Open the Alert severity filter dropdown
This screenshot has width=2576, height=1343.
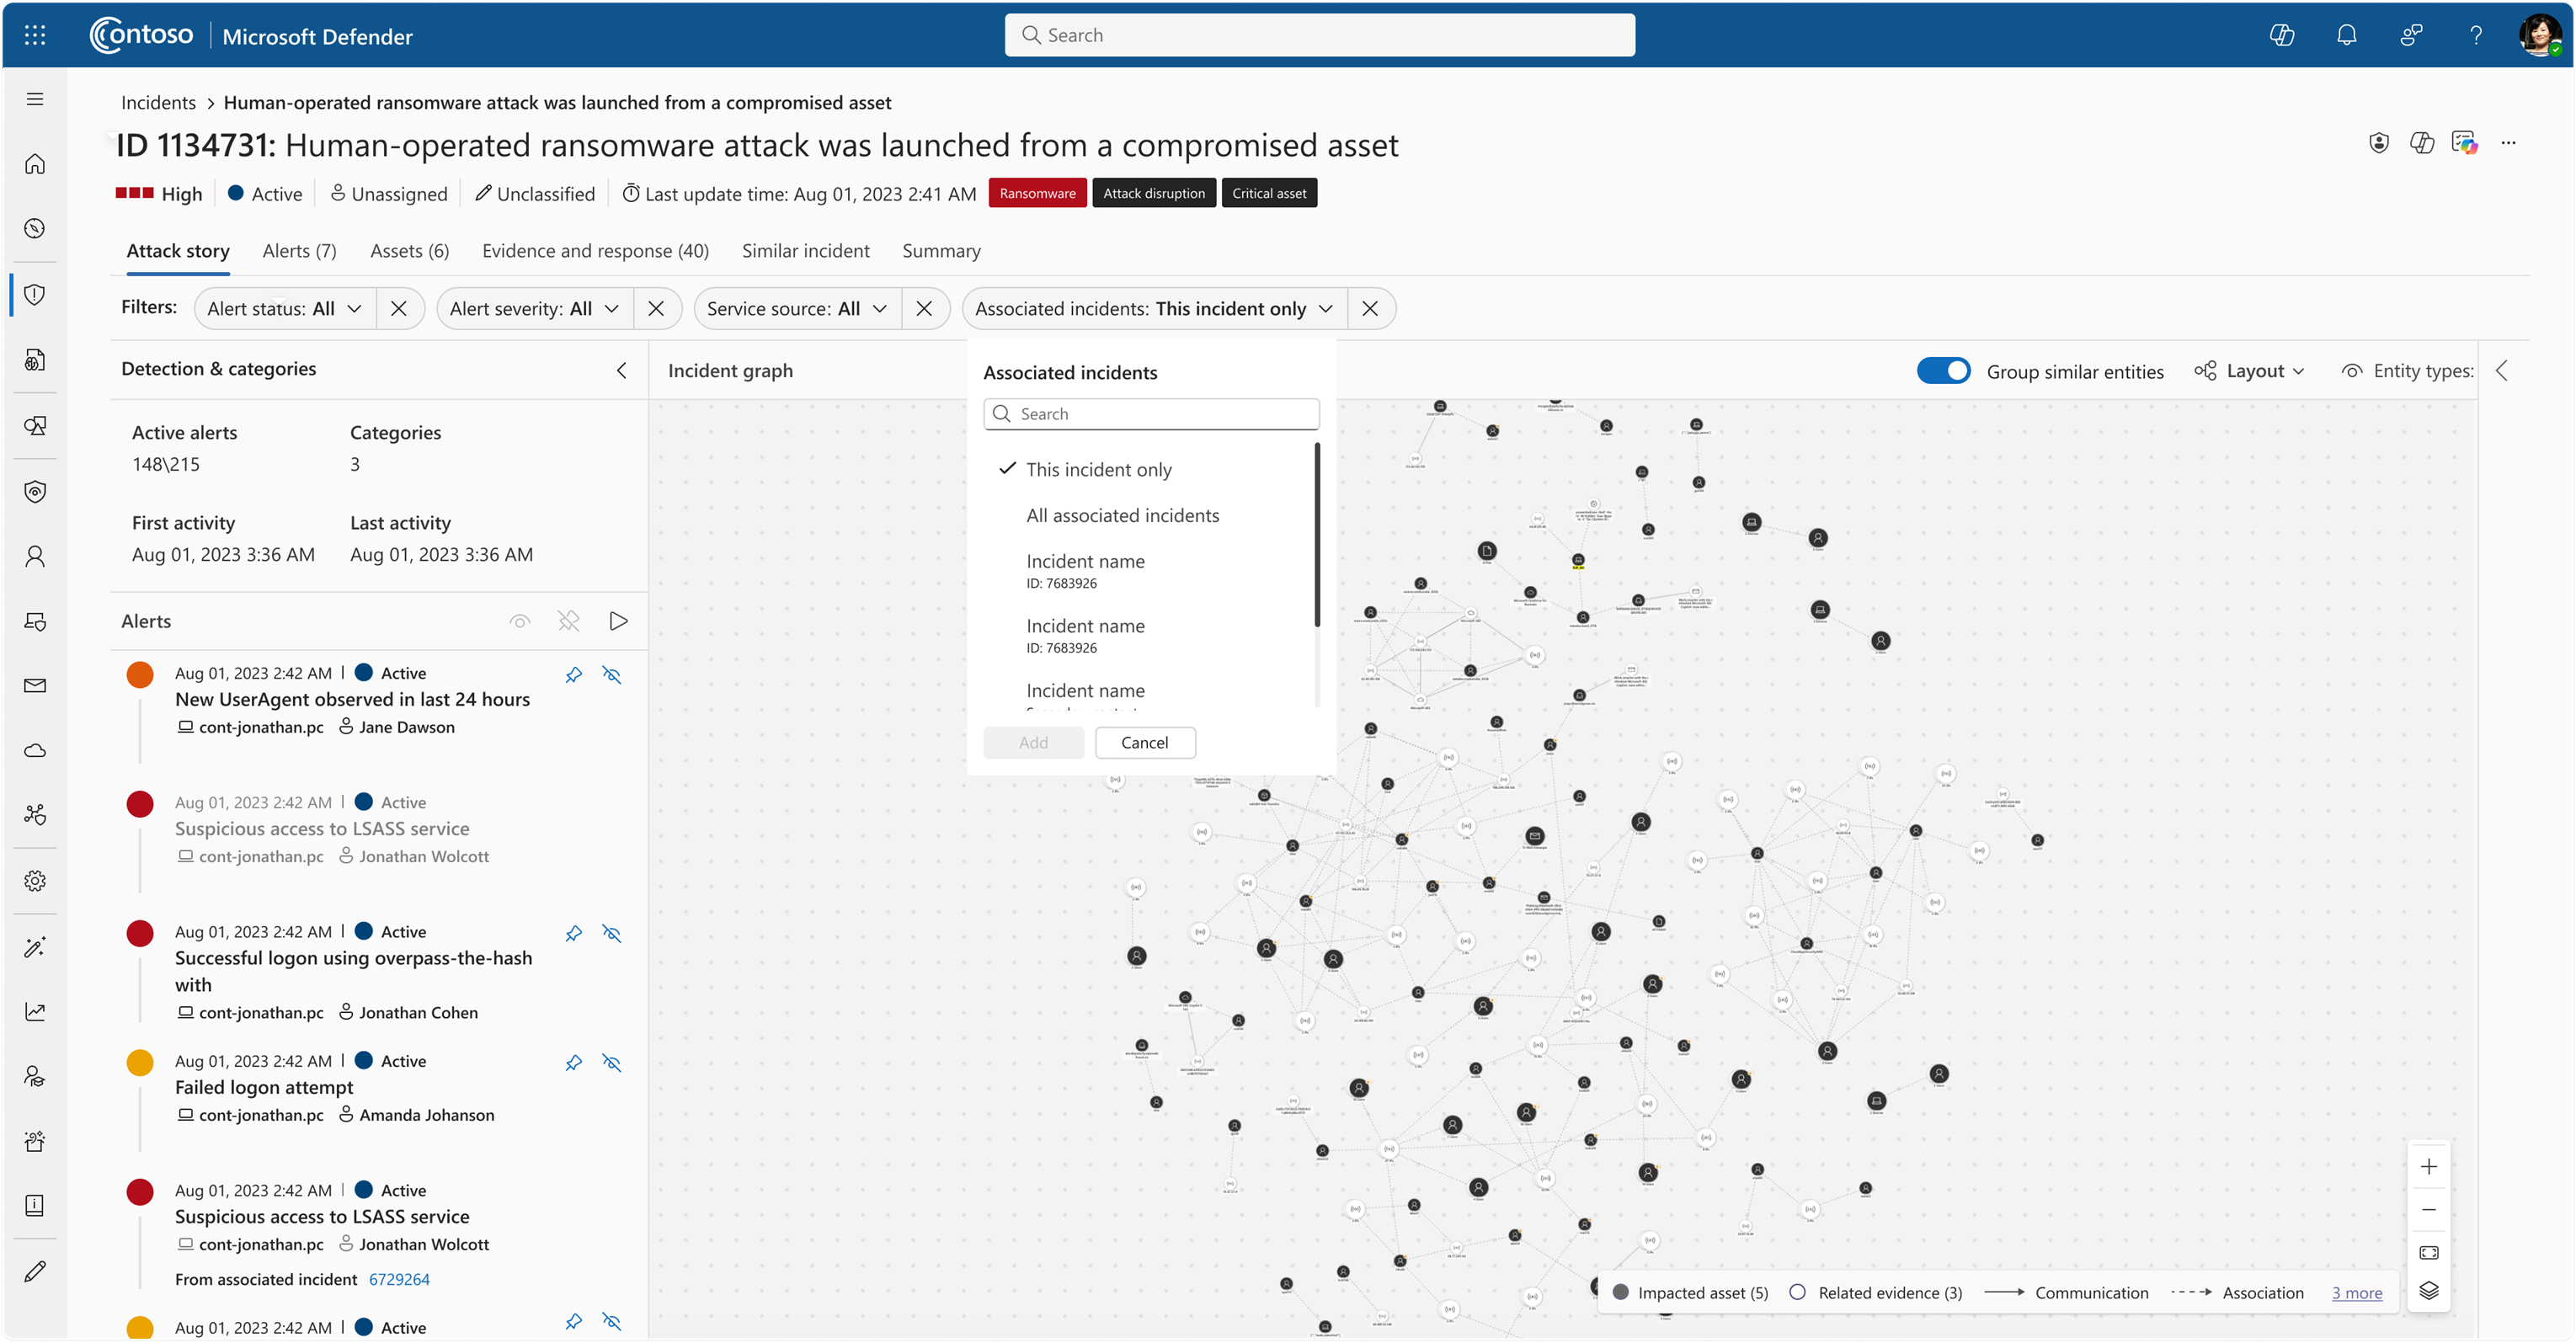(534, 308)
